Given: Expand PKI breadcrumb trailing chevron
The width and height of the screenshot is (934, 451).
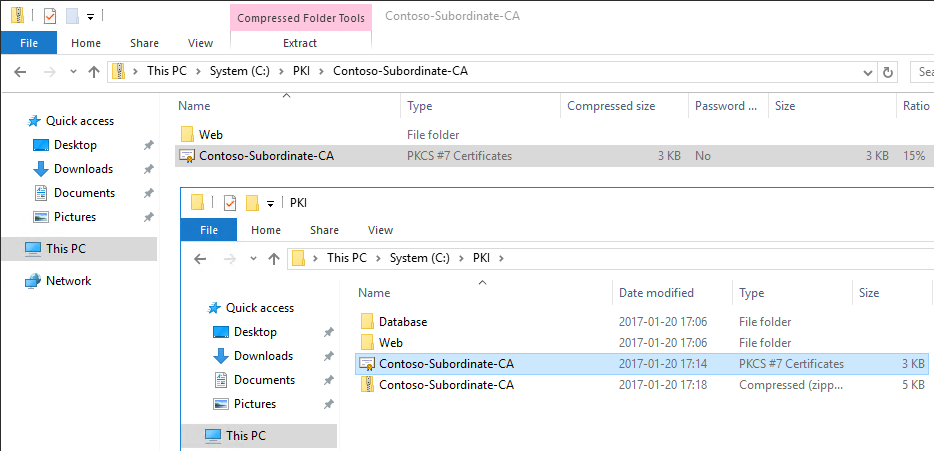Looking at the screenshot, I should coord(501,258).
